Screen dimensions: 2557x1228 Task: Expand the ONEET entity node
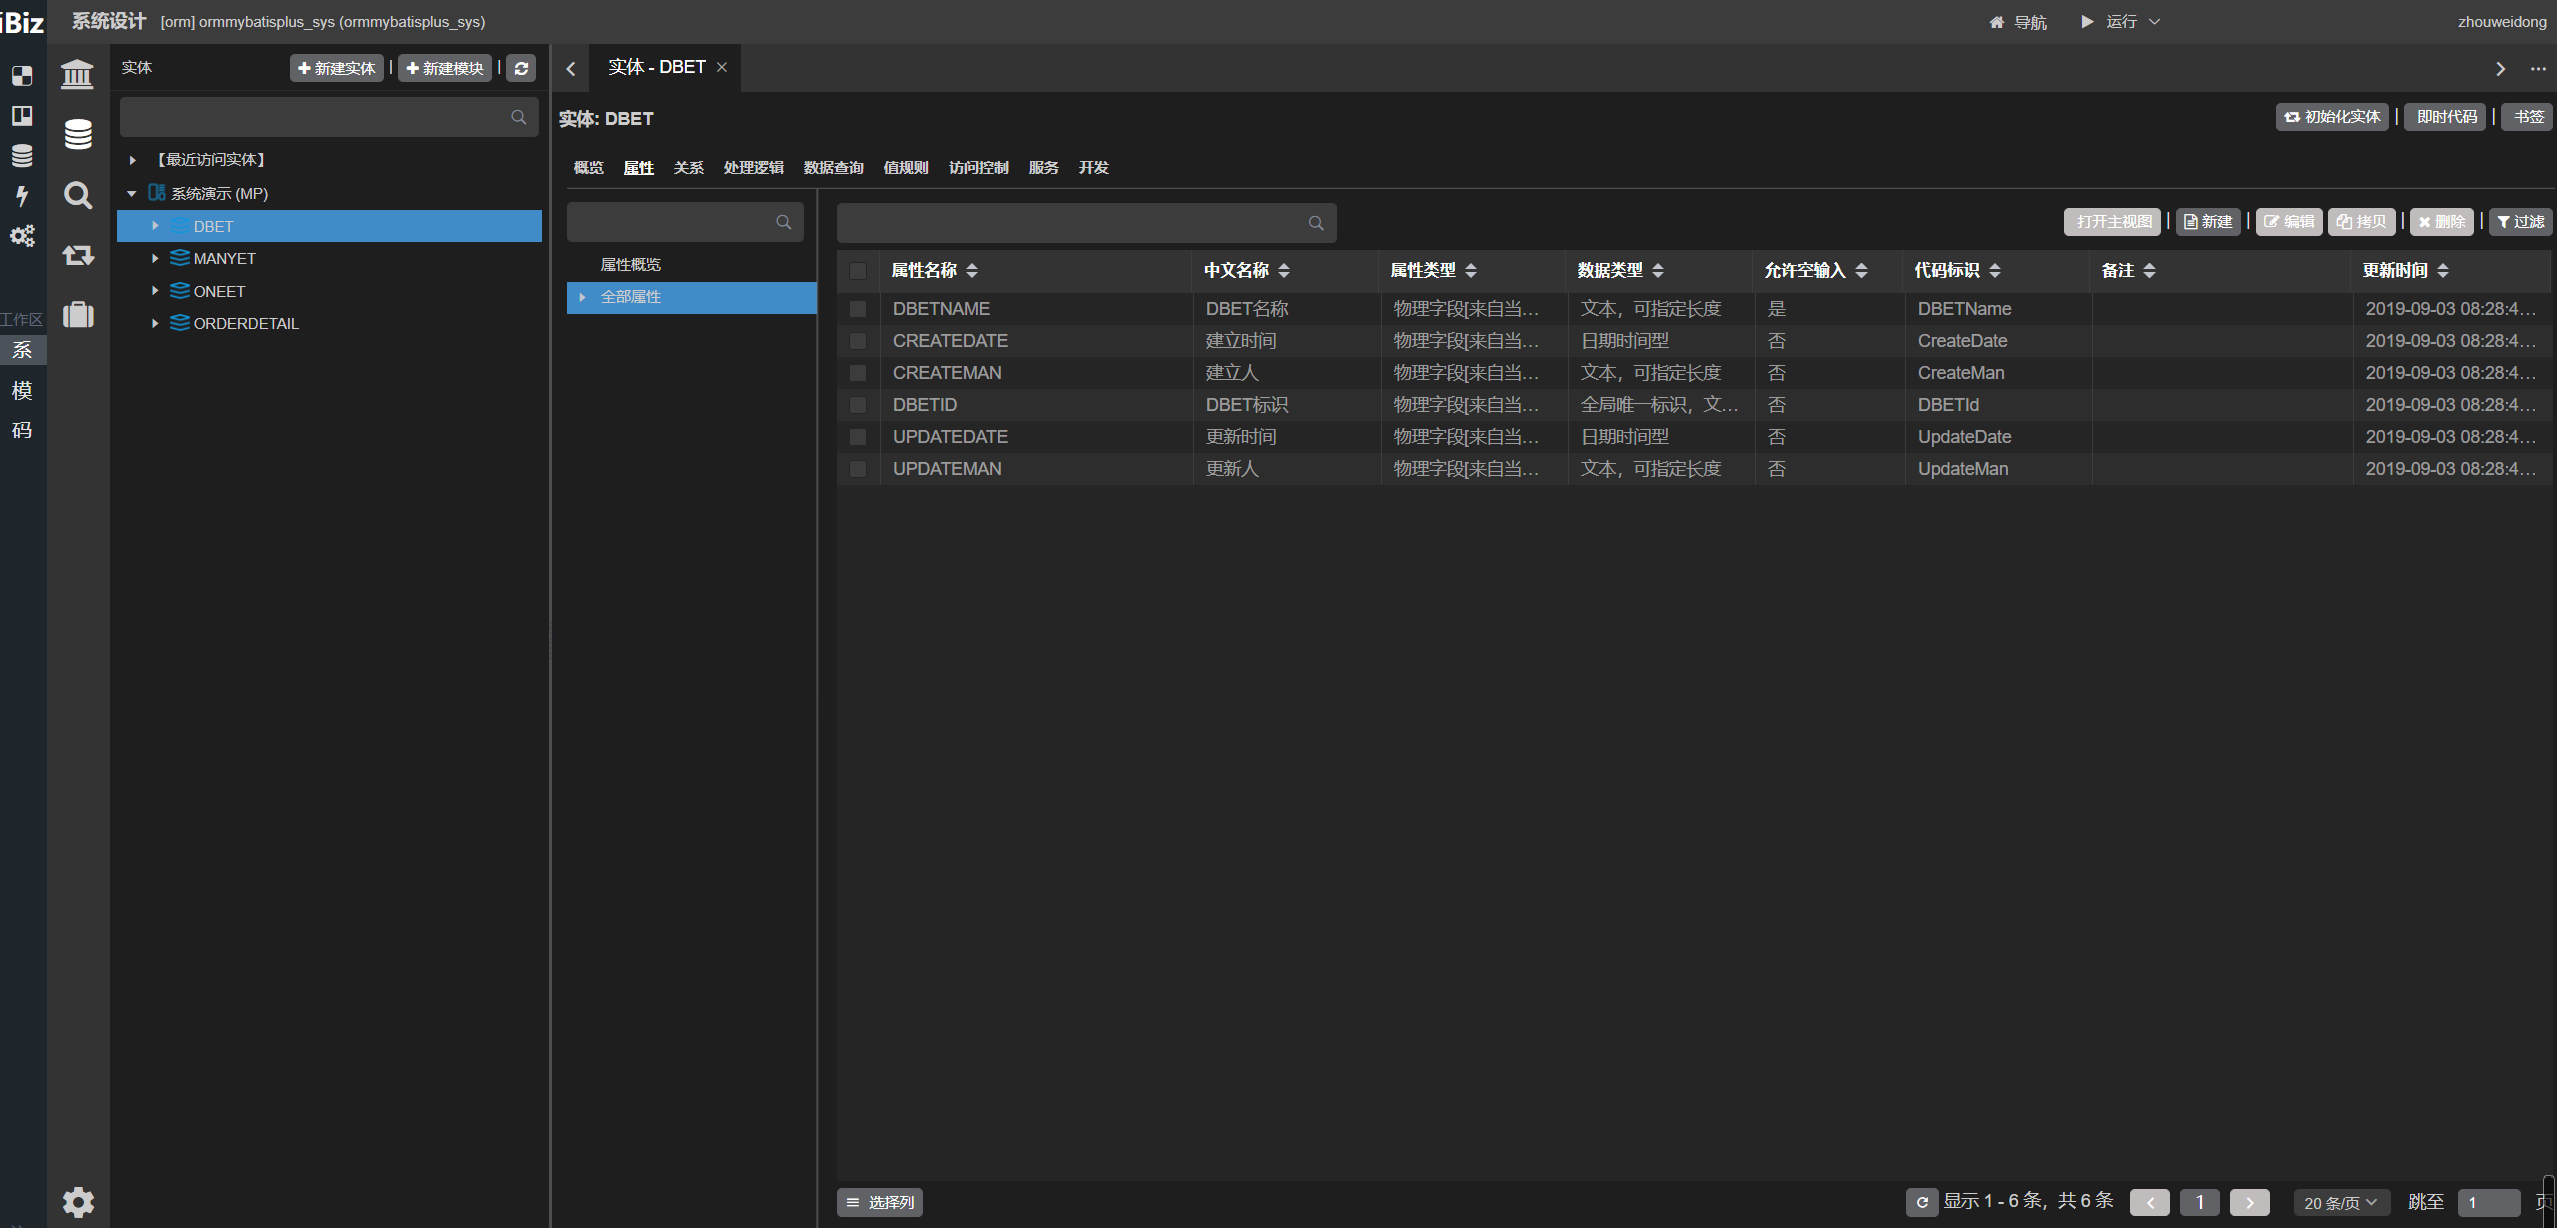[x=155, y=291]
